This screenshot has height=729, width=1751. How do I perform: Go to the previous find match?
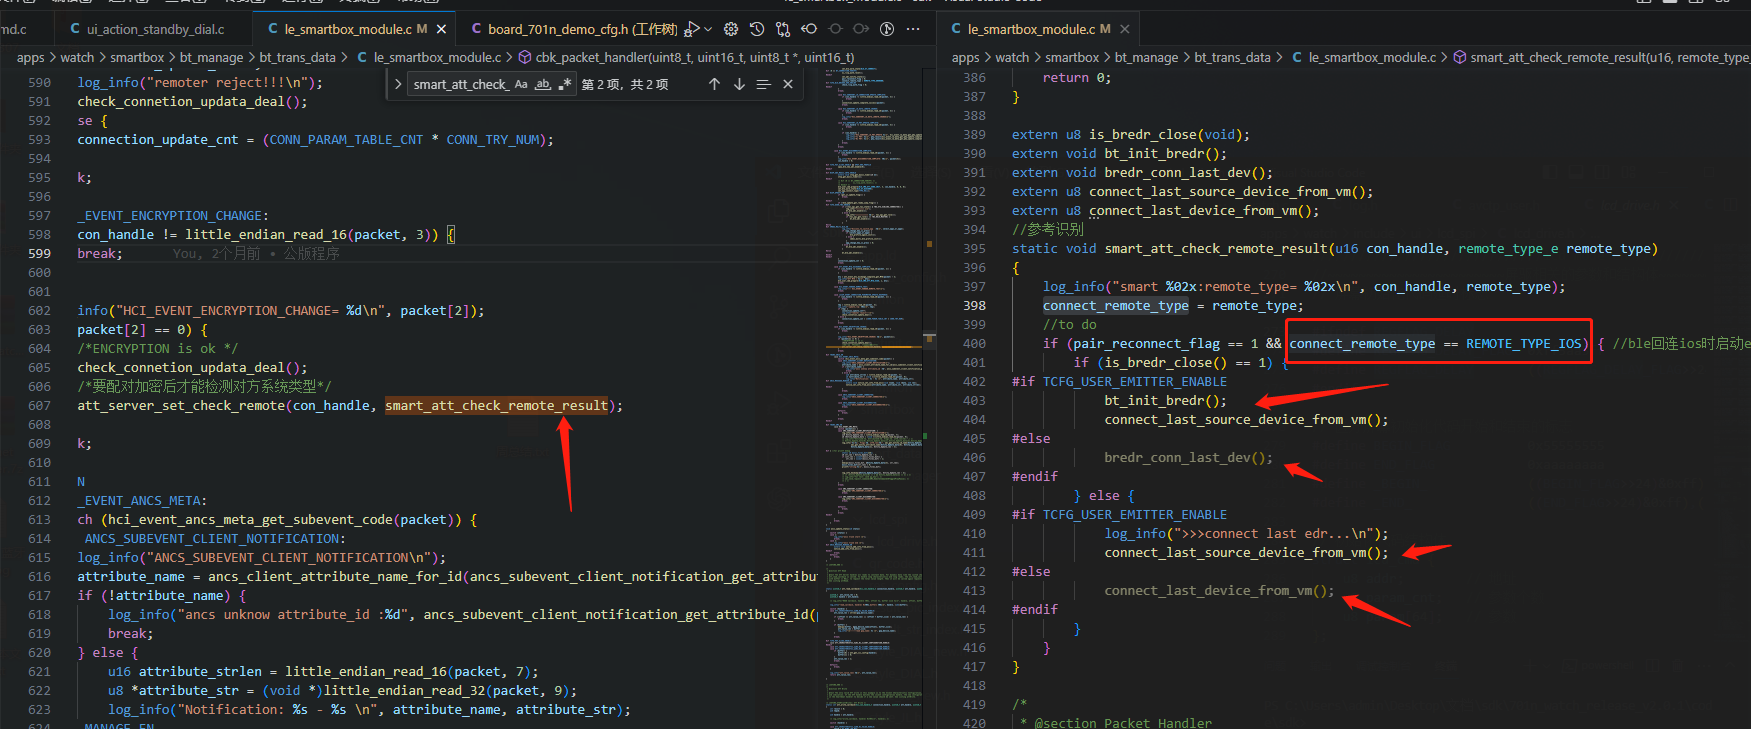tap(714, 84)
